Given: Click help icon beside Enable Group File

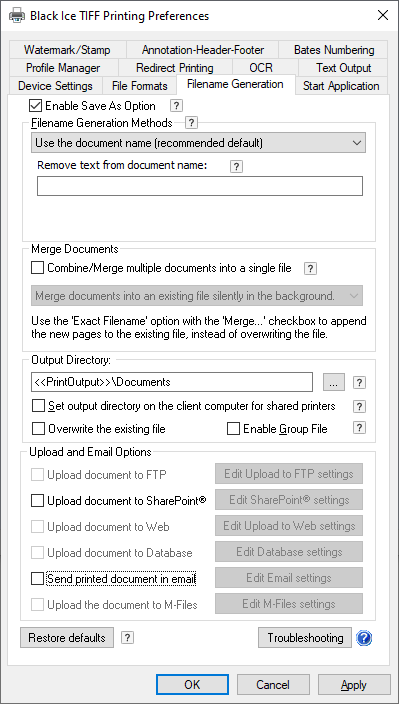Looking at the screenshot, I should pos(360,428).
